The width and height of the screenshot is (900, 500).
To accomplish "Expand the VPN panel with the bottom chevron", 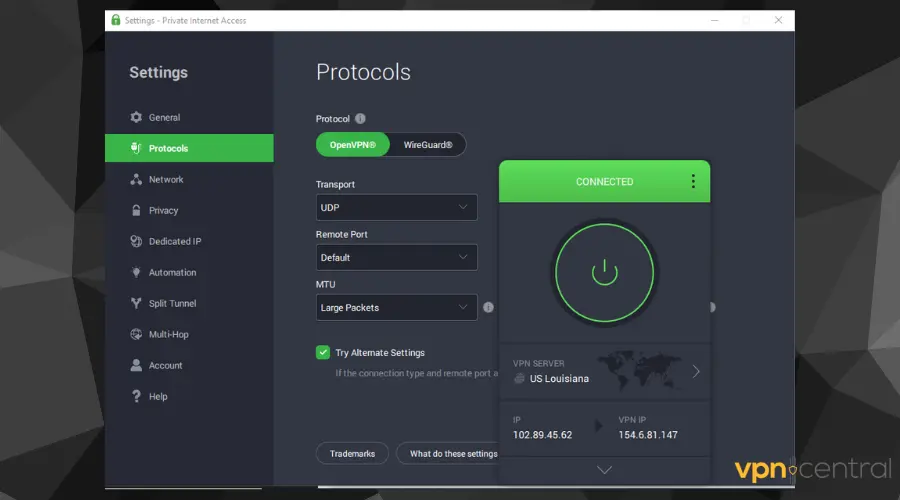I will pyautogui.click(x=604, y=469).
